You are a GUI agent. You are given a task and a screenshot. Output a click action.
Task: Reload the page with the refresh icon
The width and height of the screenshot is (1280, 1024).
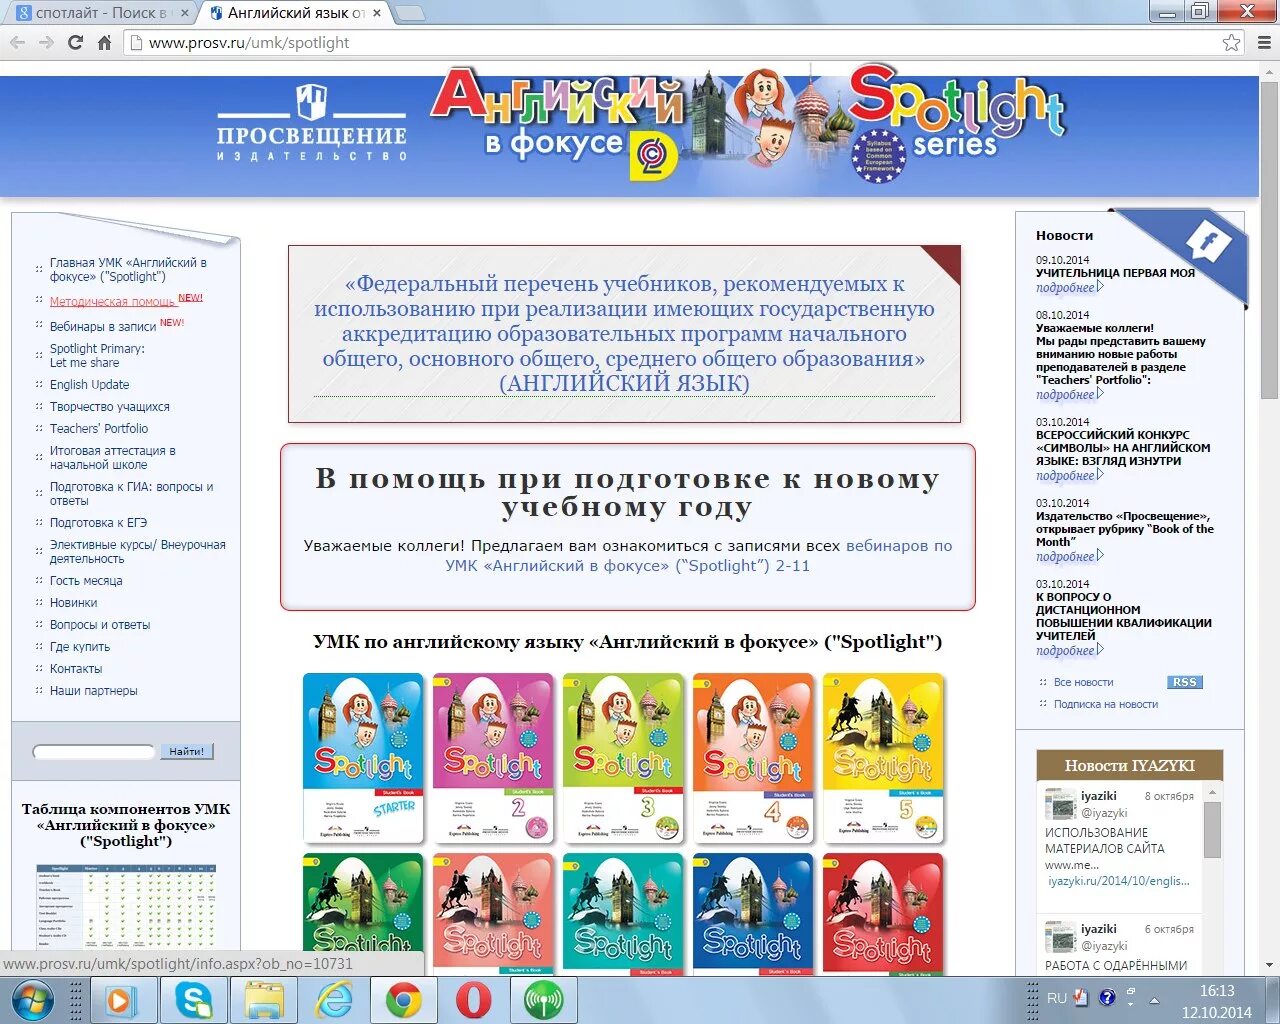pos(75,43)
